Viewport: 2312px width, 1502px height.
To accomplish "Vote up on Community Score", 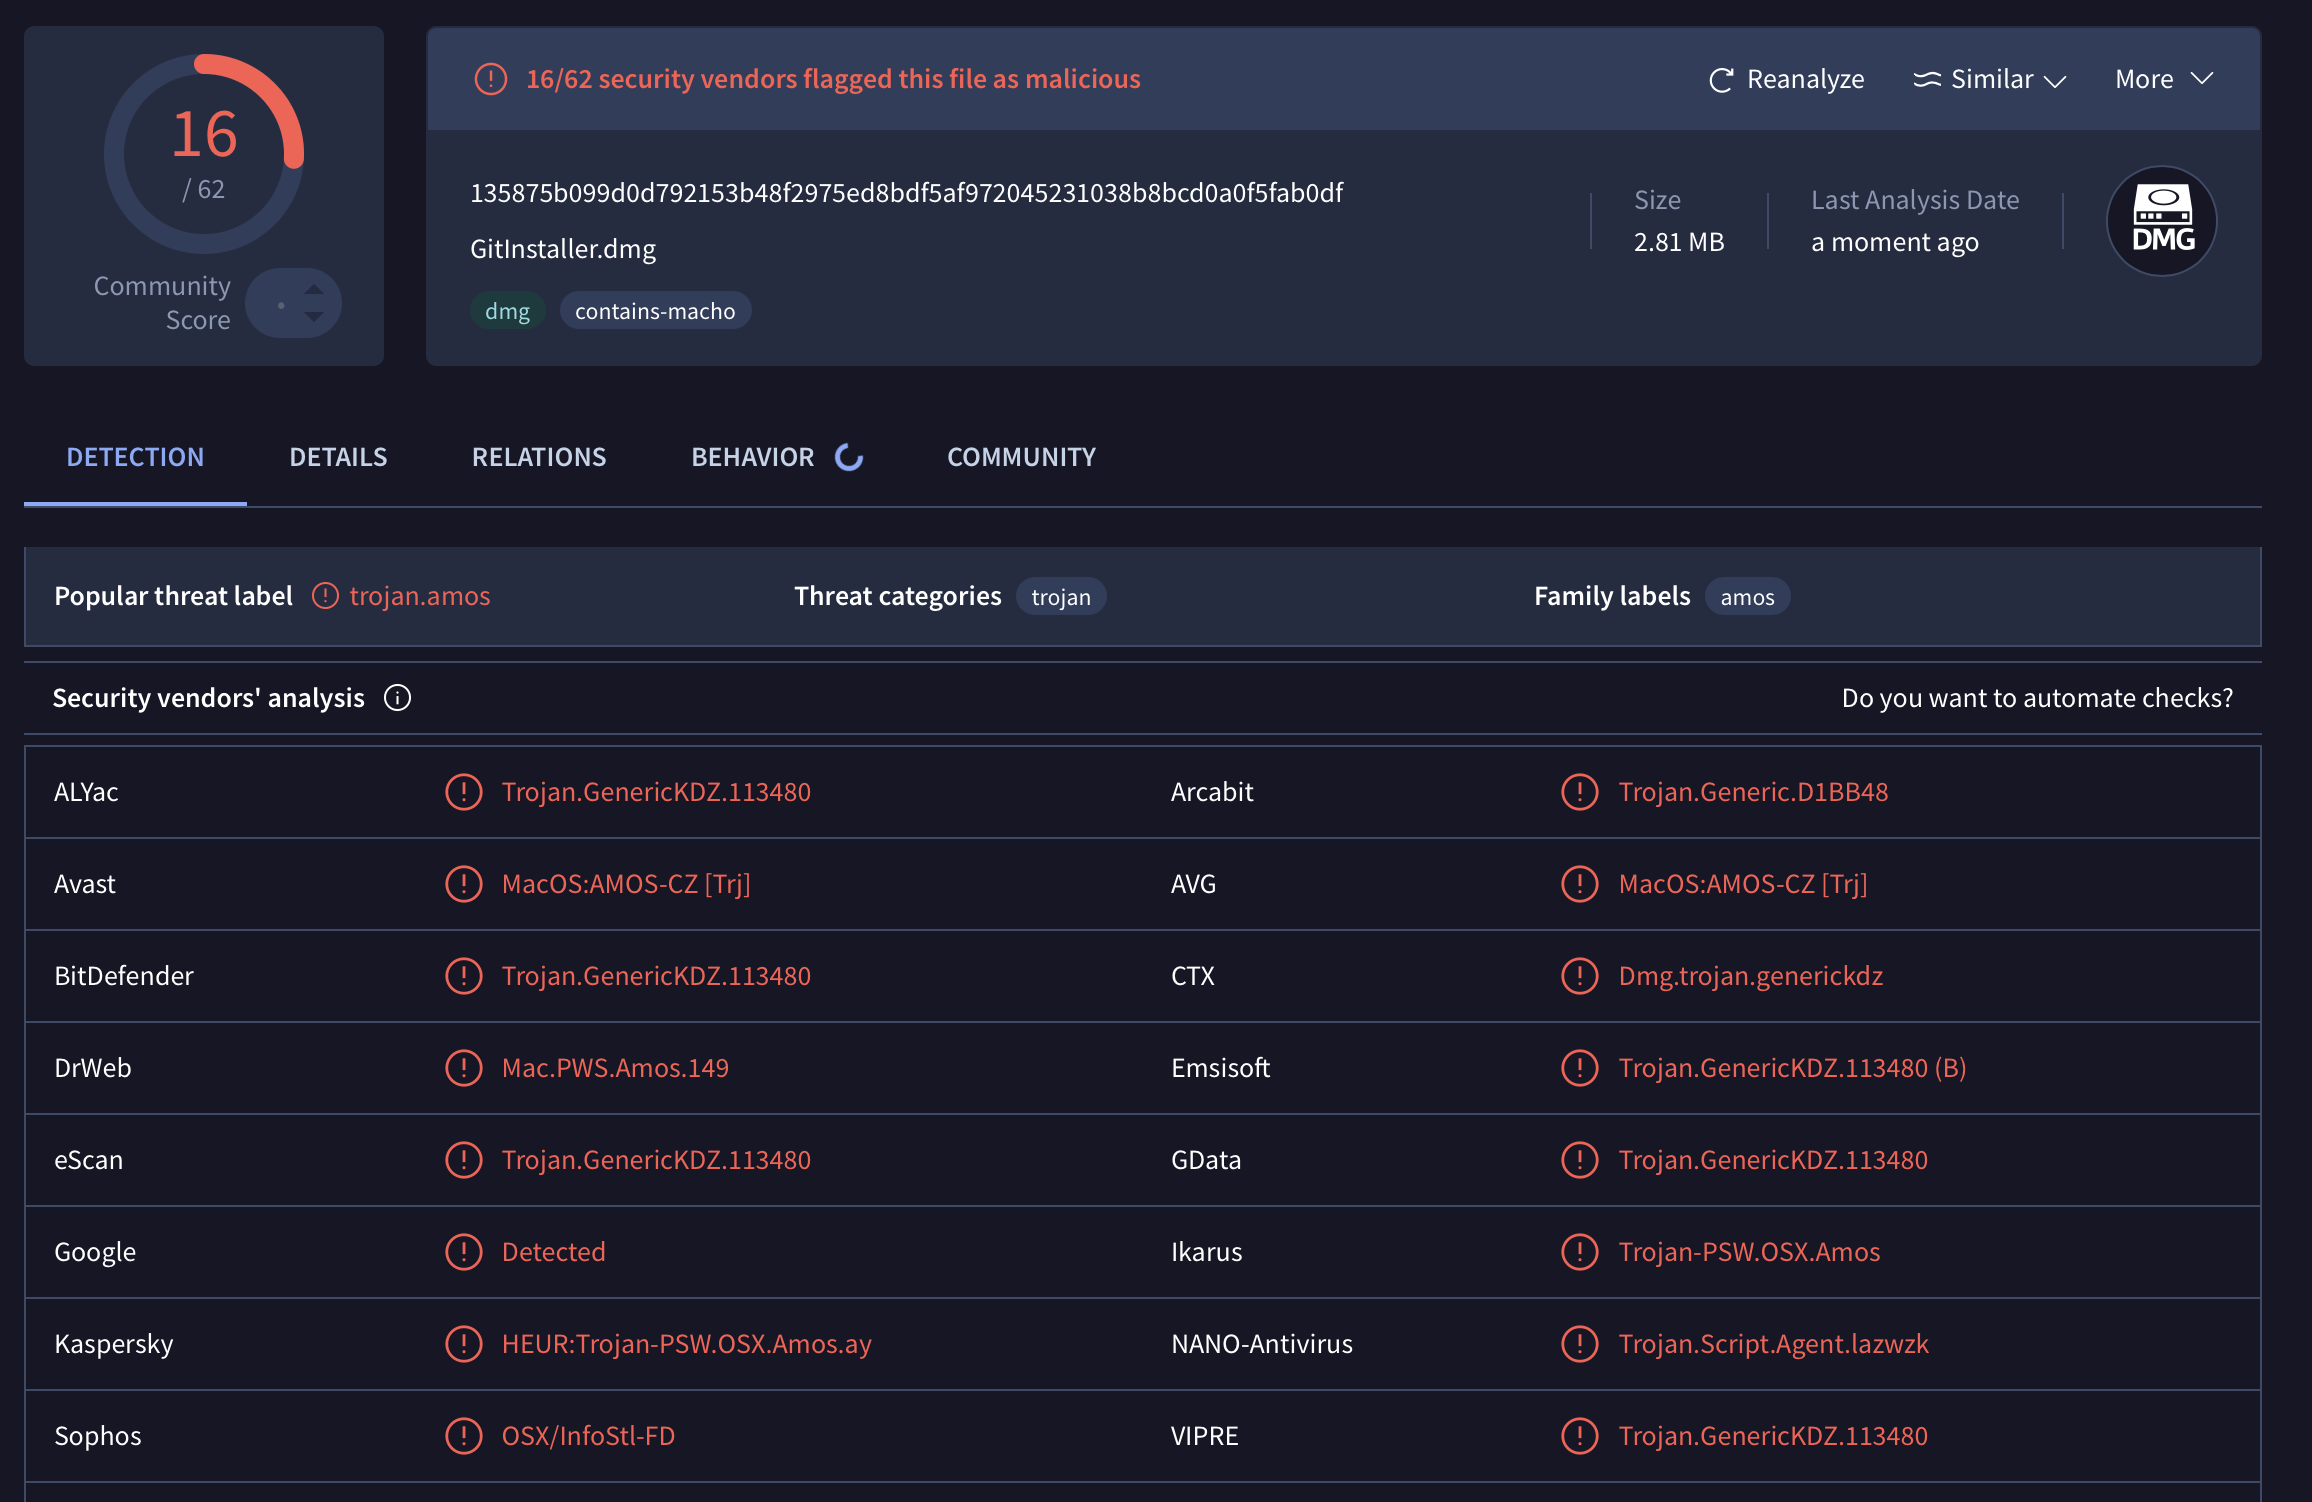I will (314, 289).
